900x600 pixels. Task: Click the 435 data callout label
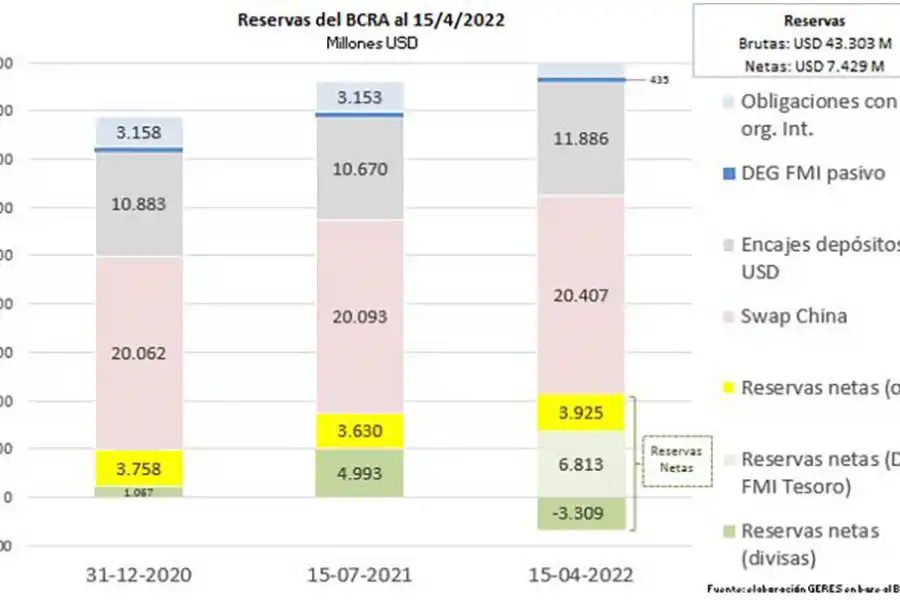[660, 77]
